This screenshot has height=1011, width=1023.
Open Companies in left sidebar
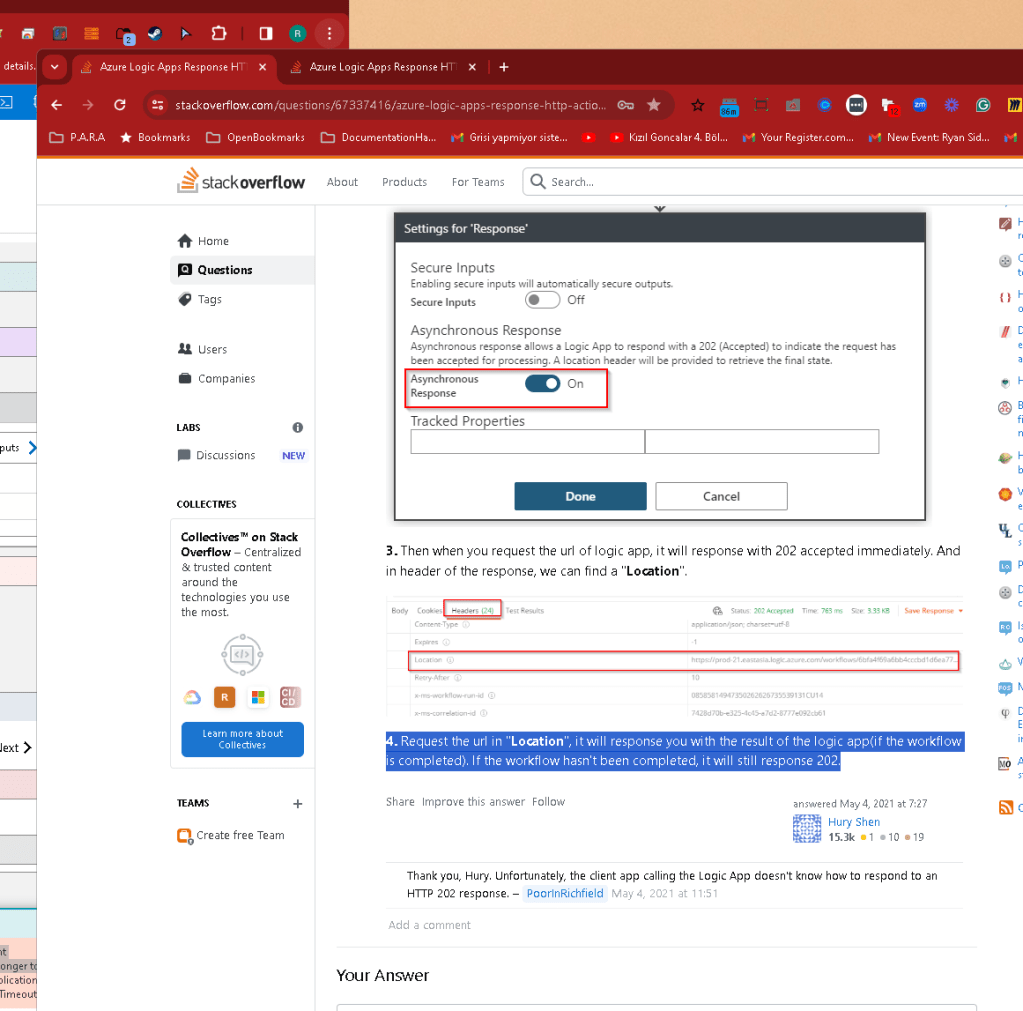click(x=243, y=378)
